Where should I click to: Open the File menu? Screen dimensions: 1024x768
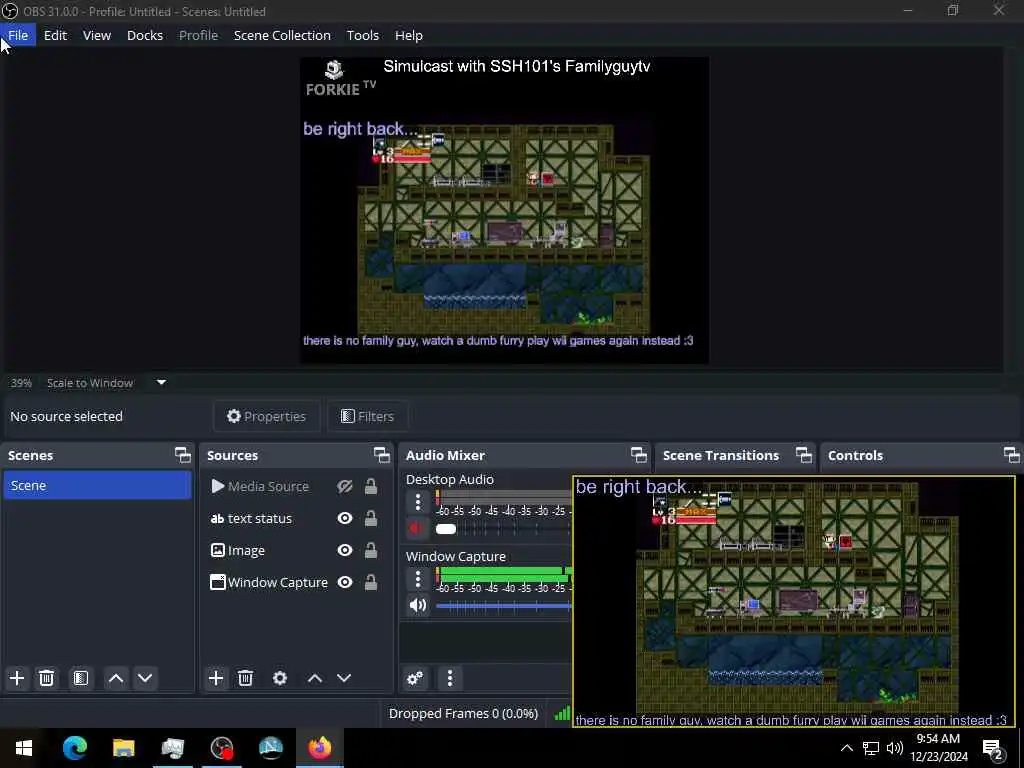[x=18, y=35]
